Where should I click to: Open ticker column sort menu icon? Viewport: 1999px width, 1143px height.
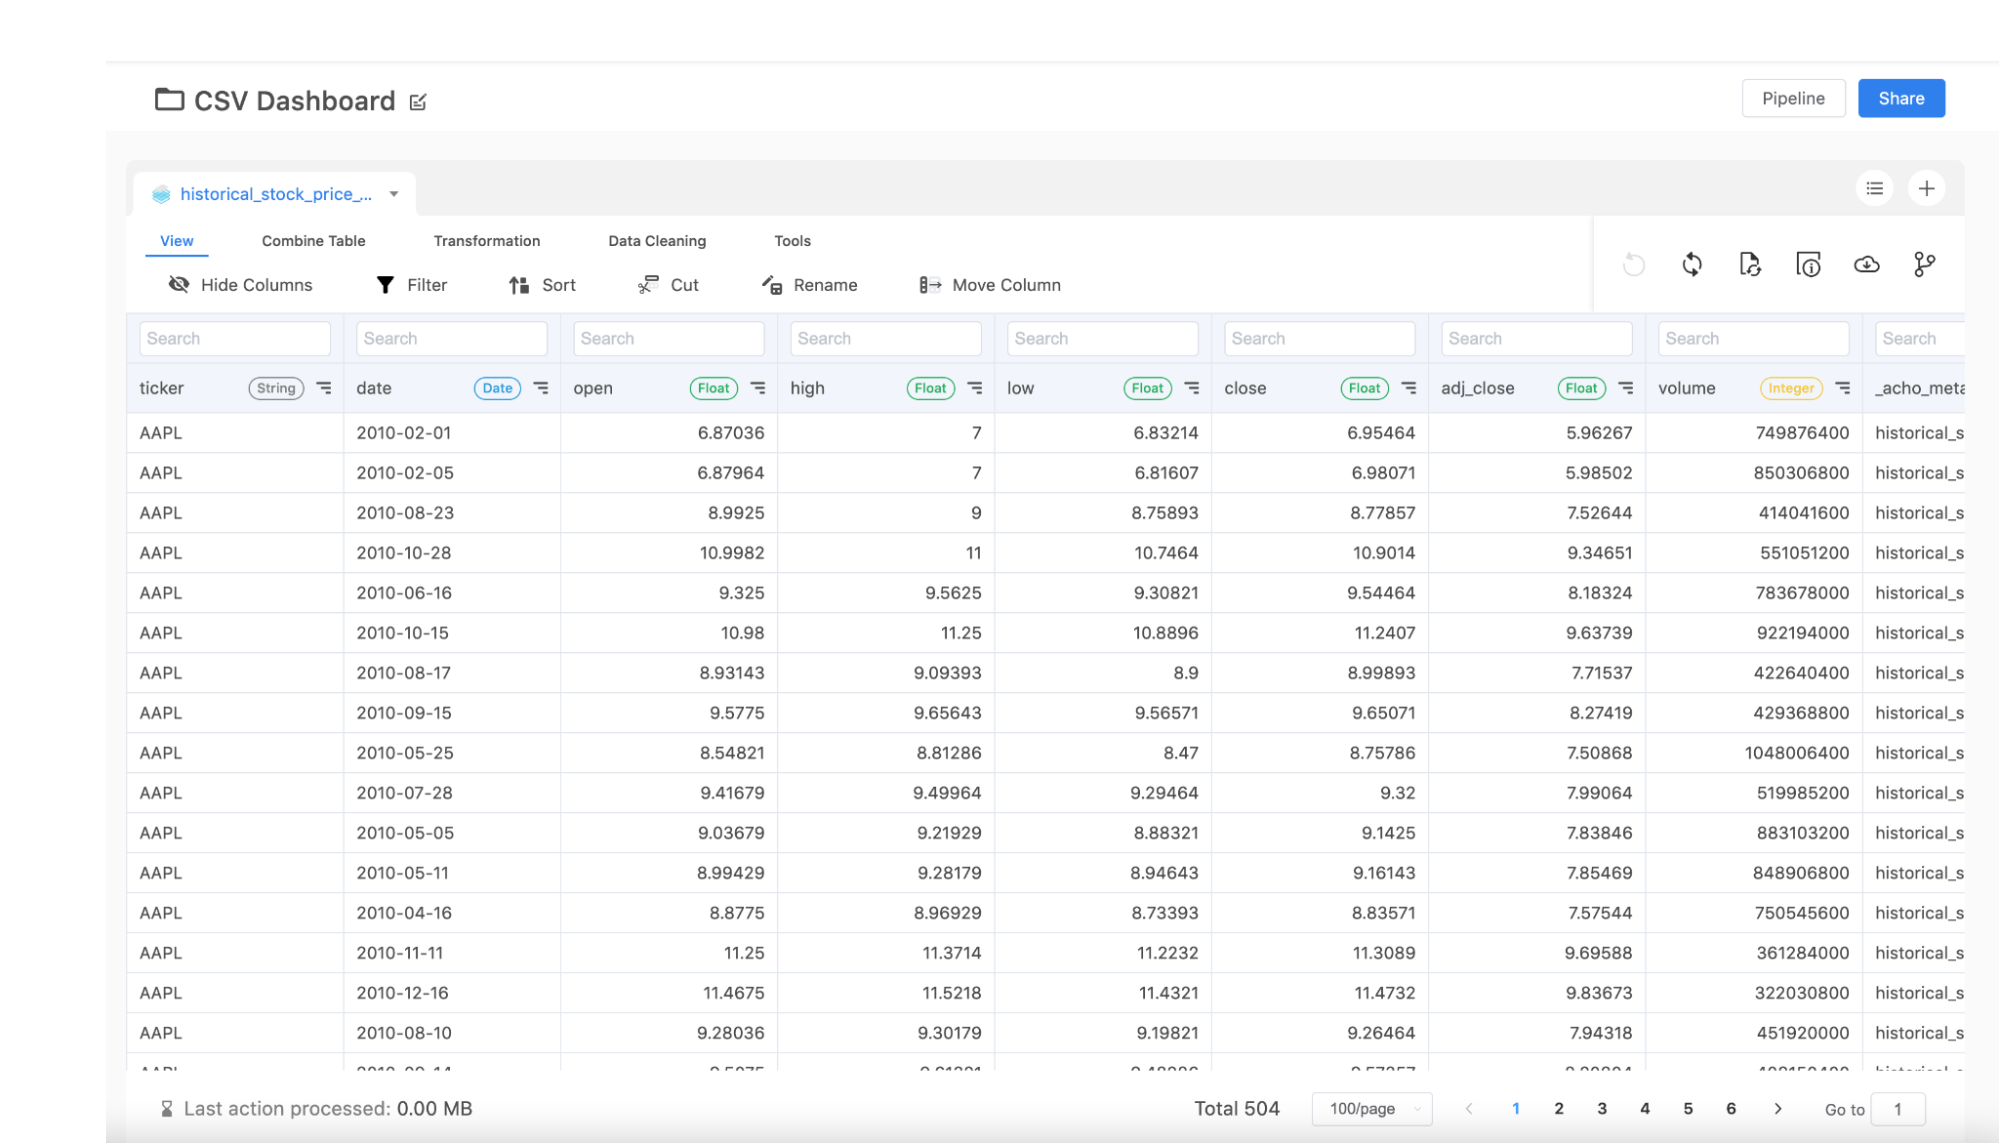(324, 388)
